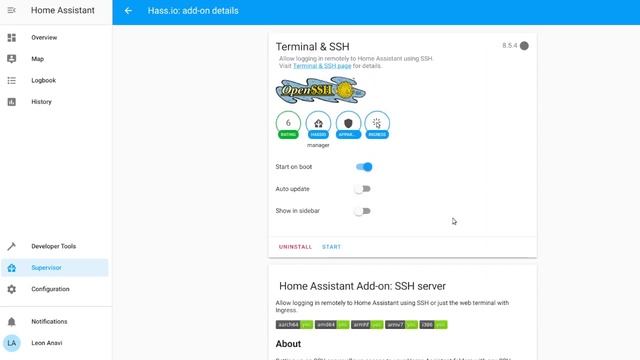Click the History chart icon
Screen dimensions: 640x360
pos(11,102)
